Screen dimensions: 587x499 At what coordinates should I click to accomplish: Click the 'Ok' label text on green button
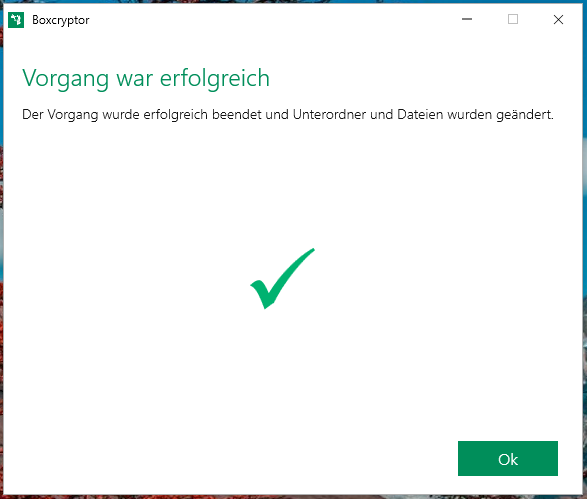[508, 459]
